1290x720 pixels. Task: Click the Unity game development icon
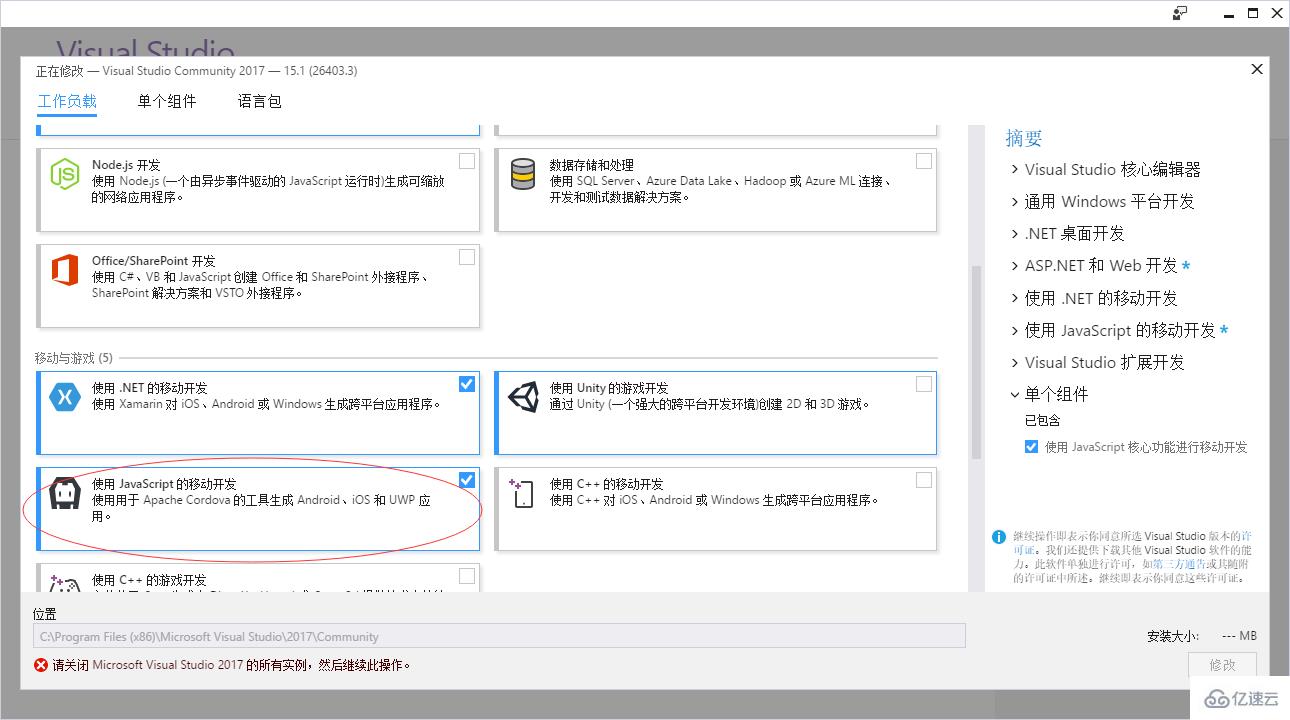523,397
